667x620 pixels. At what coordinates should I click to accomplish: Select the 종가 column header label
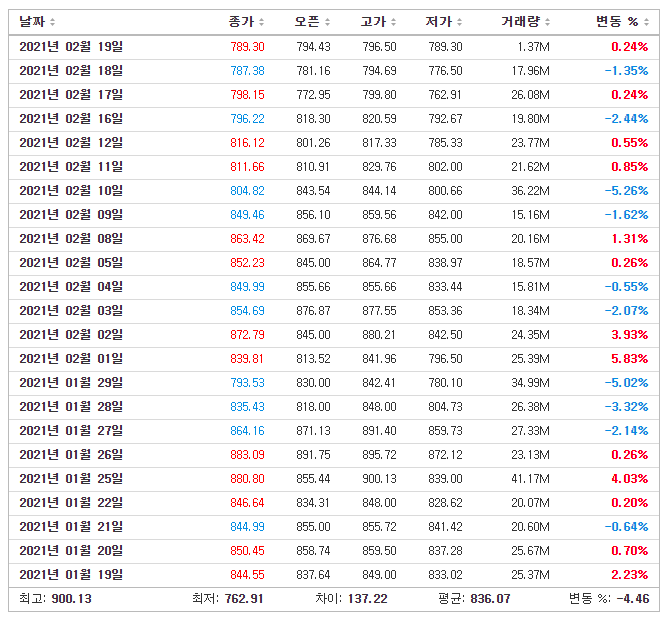[x=241, y=21]
